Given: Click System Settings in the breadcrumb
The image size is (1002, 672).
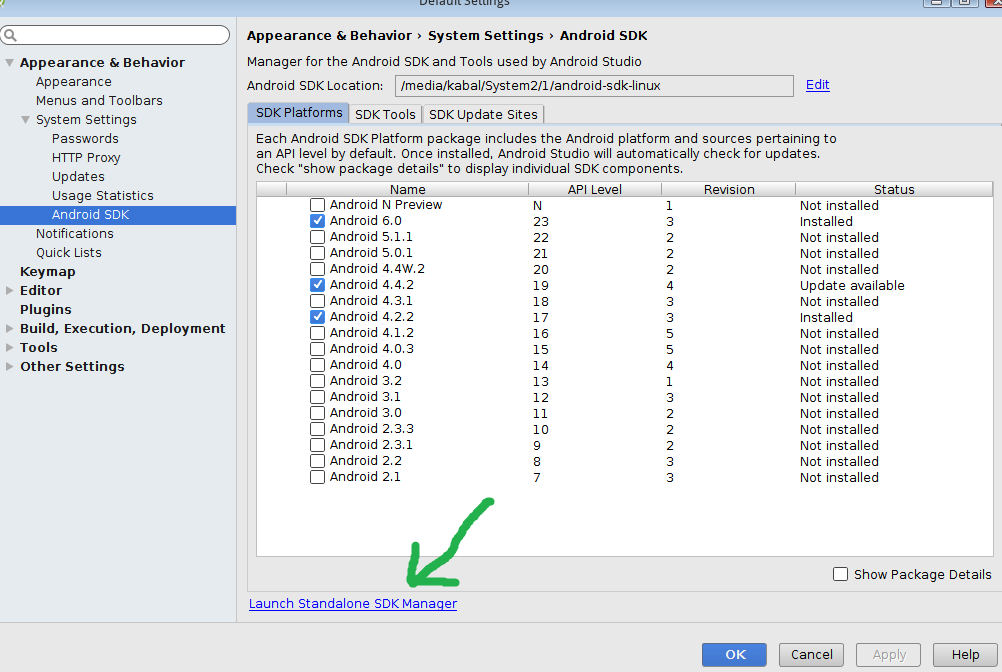Looking at the screenshot, I should [486, 36].
